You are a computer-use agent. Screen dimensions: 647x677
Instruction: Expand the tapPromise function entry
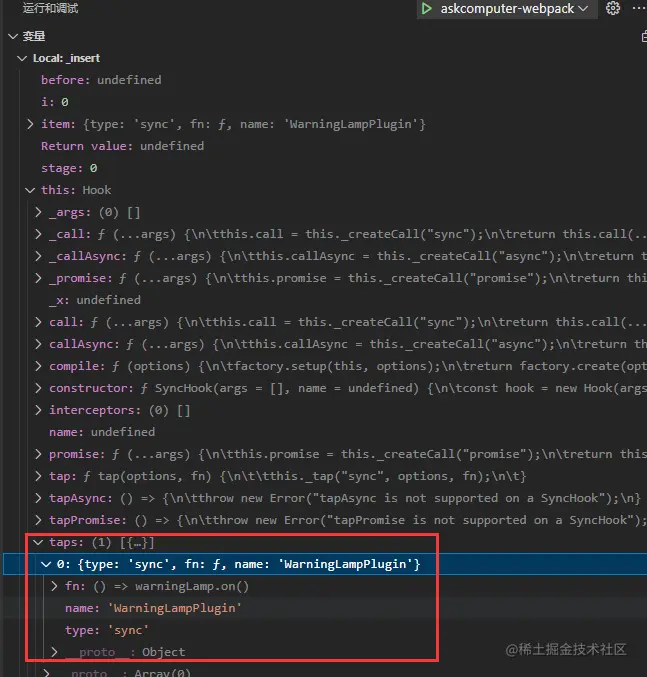click(x=38, y=520)
